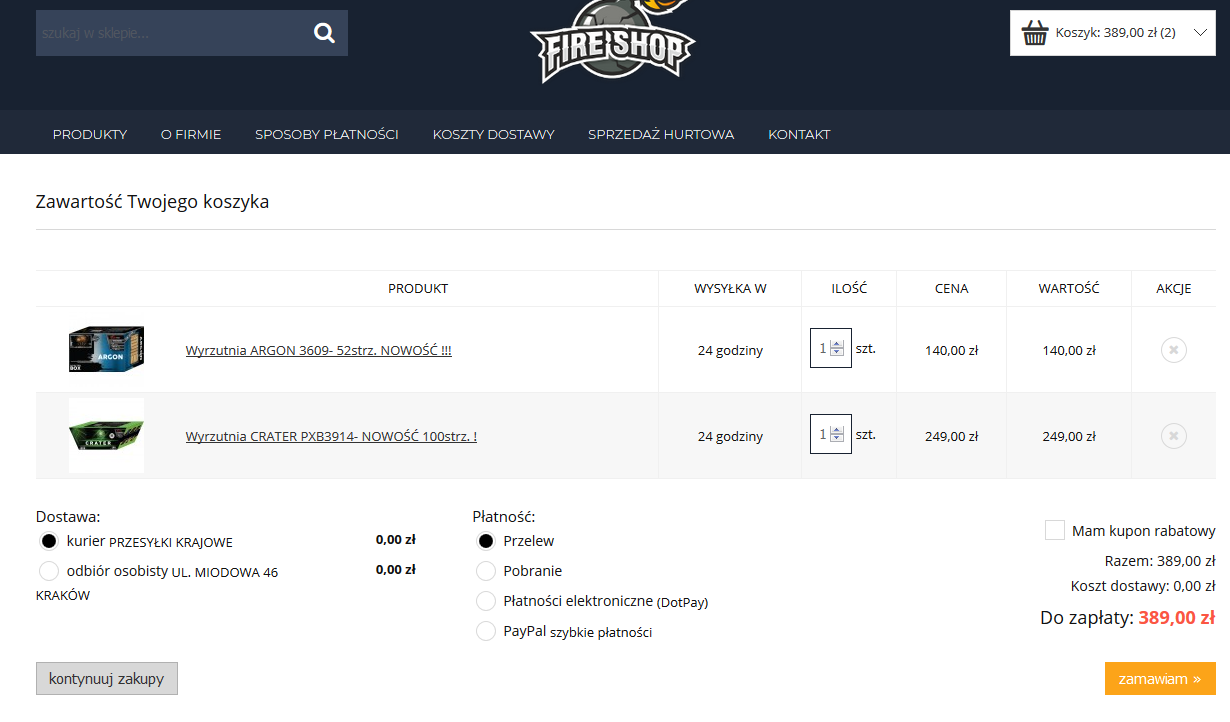The width and height of the screenshot is (1230, 722).
Task: Click the magnifier search icon
Action: 324,33
